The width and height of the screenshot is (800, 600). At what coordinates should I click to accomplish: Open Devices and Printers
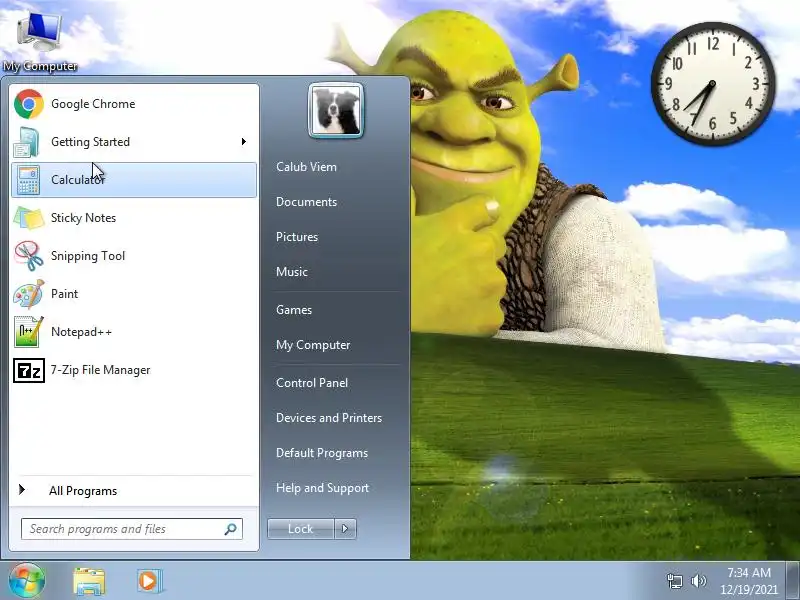coord(329,418)
